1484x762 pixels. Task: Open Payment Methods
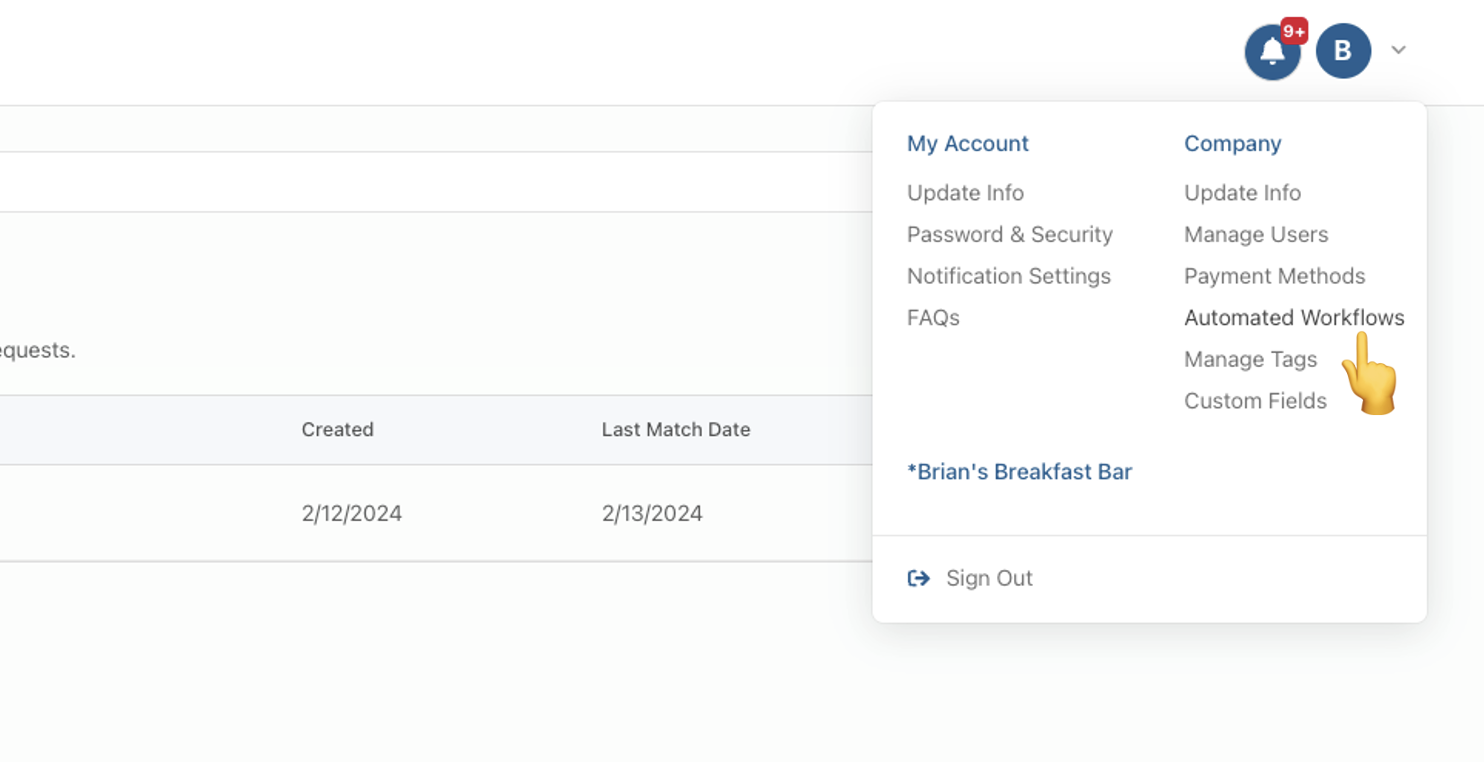click(x=1274, y=276)
